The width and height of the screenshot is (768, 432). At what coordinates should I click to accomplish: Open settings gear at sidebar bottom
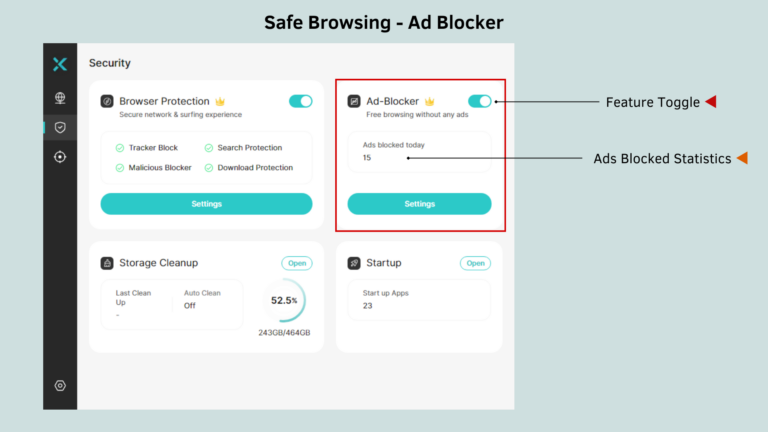click(60, 385)
